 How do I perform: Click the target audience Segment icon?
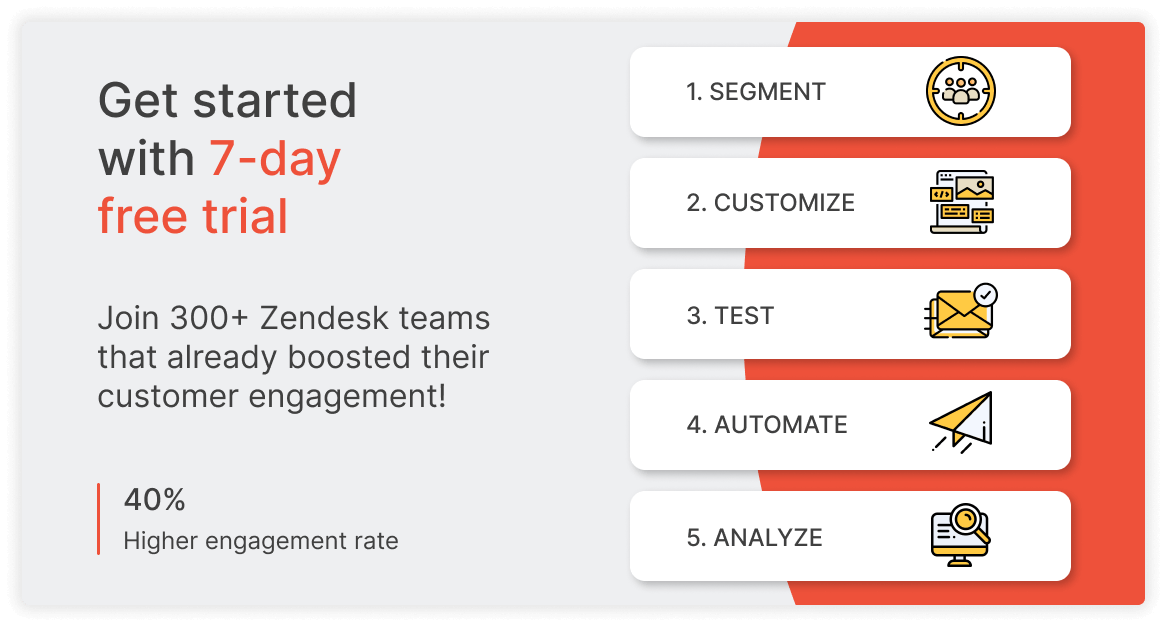point(961,92)
